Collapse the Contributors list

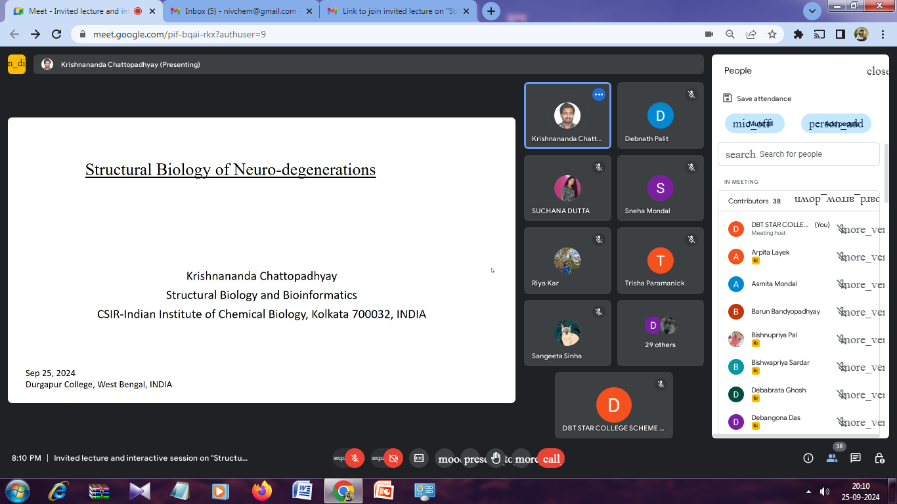(836, 200)
